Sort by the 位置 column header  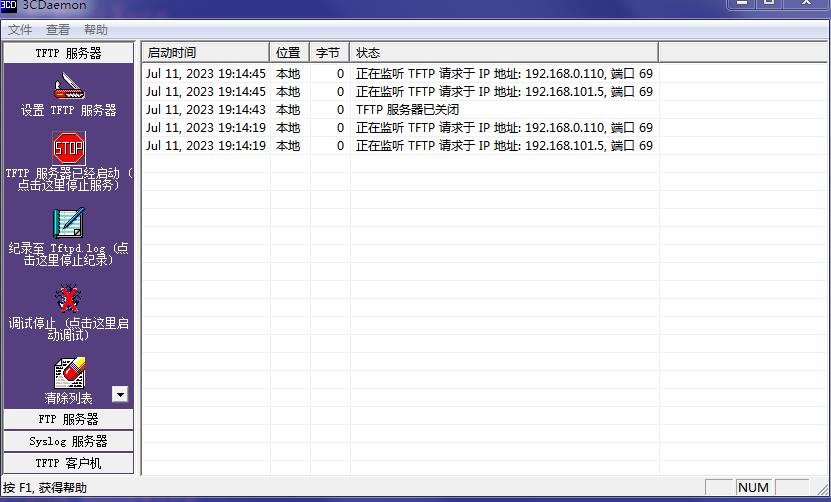pyautogui.click(x=289, y=52)
